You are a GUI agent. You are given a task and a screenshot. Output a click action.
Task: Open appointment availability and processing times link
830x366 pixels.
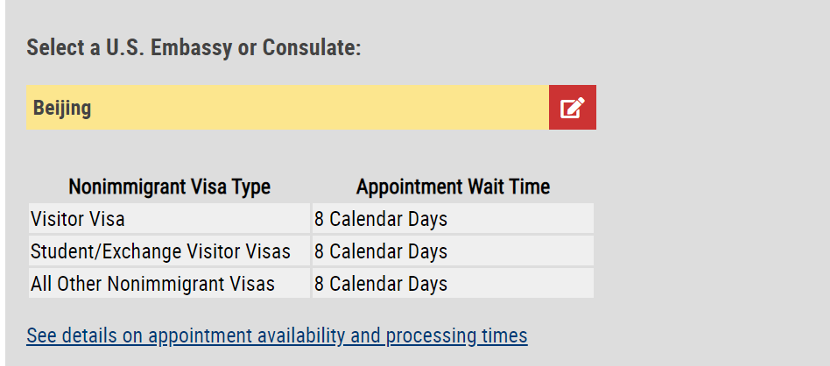(277, 336)
